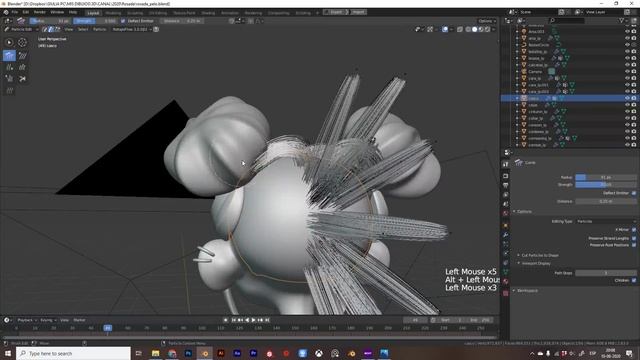The height and width of the screenshot is (360, 640).
Task: Switch to the Shading workspace tab
Action: [x=208, y=13]
